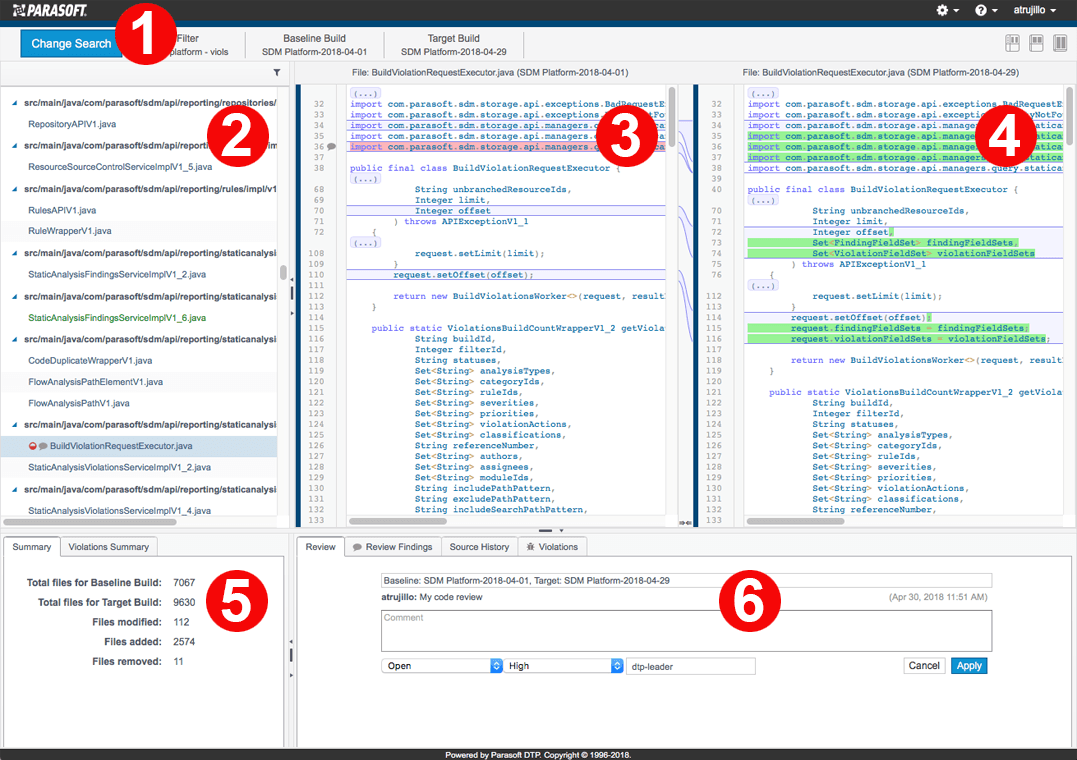Switch to the Summary tab
This screenshot has width=1077, height=760.
pos(32,547)
